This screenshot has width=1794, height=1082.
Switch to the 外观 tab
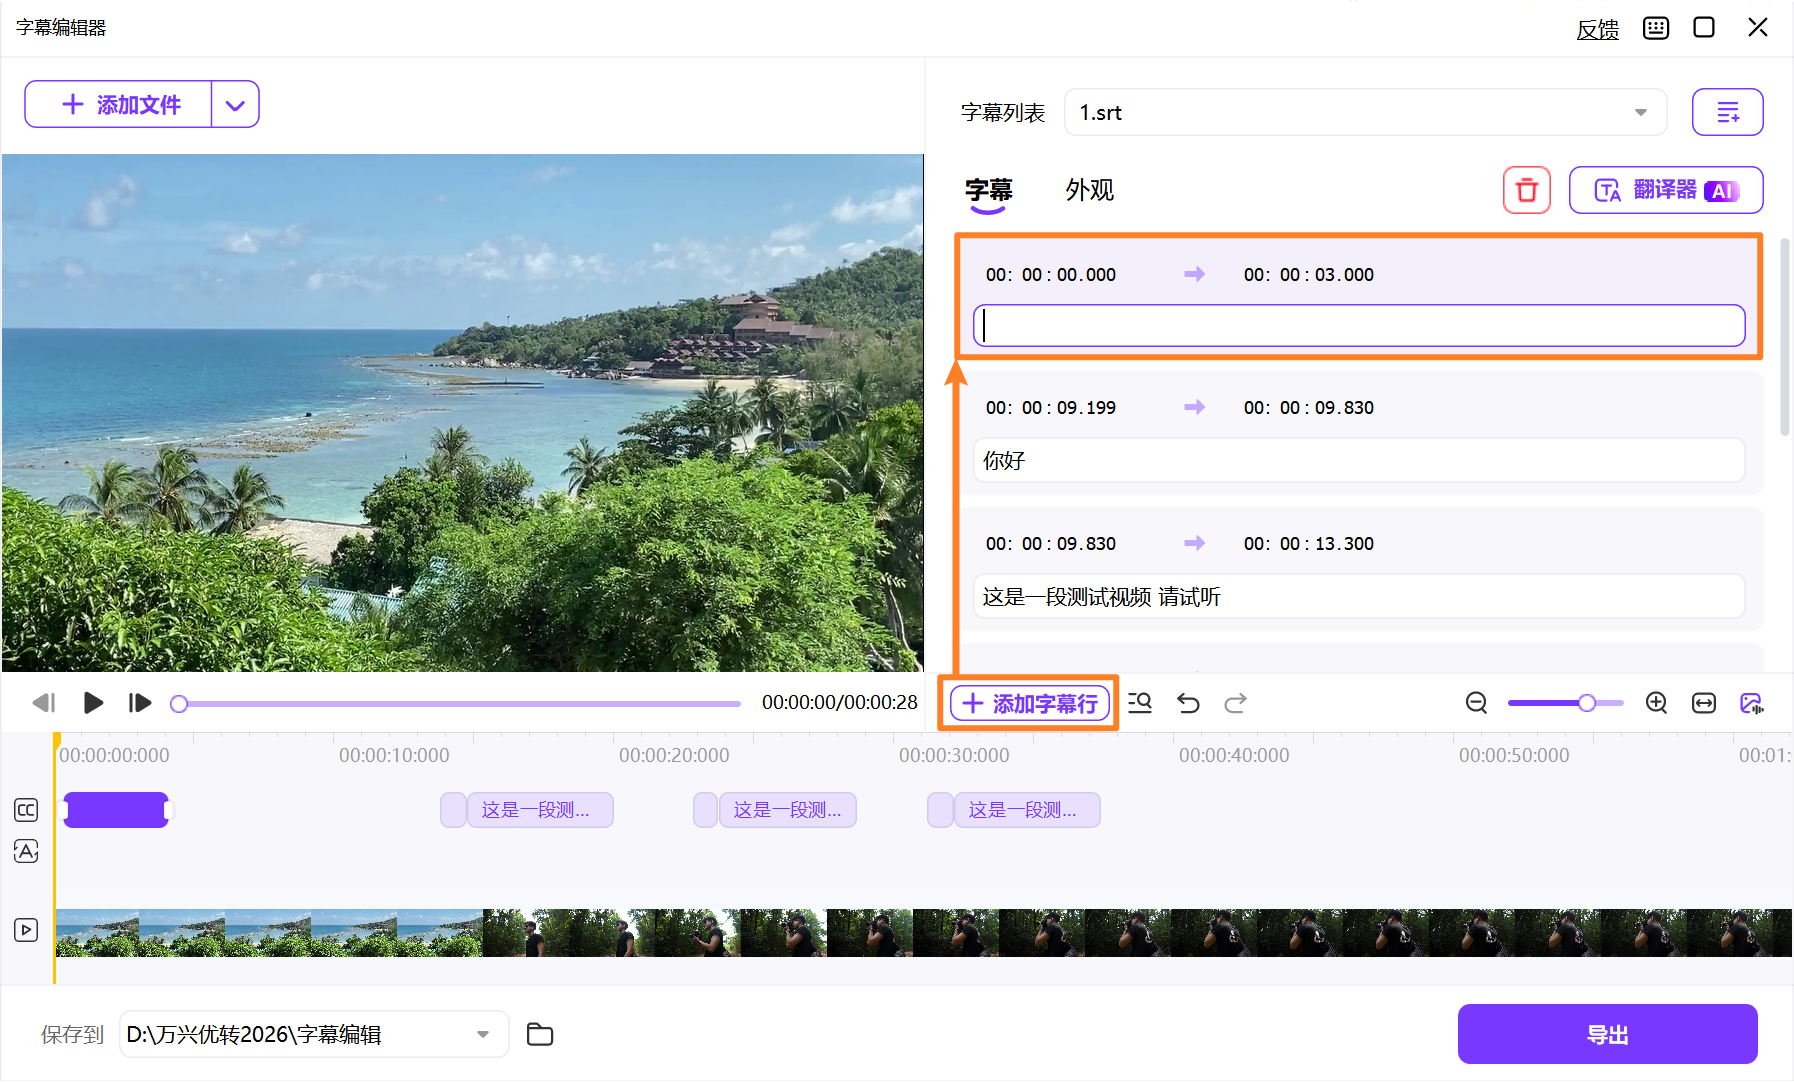(x=1090, y=190)
